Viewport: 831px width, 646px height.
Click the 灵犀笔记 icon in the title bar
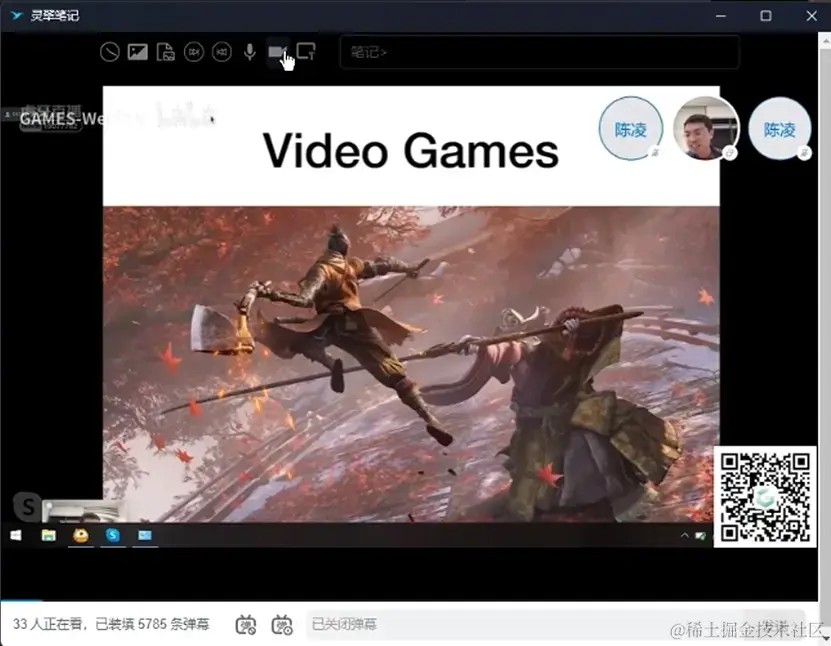click(x=14, y=15)
